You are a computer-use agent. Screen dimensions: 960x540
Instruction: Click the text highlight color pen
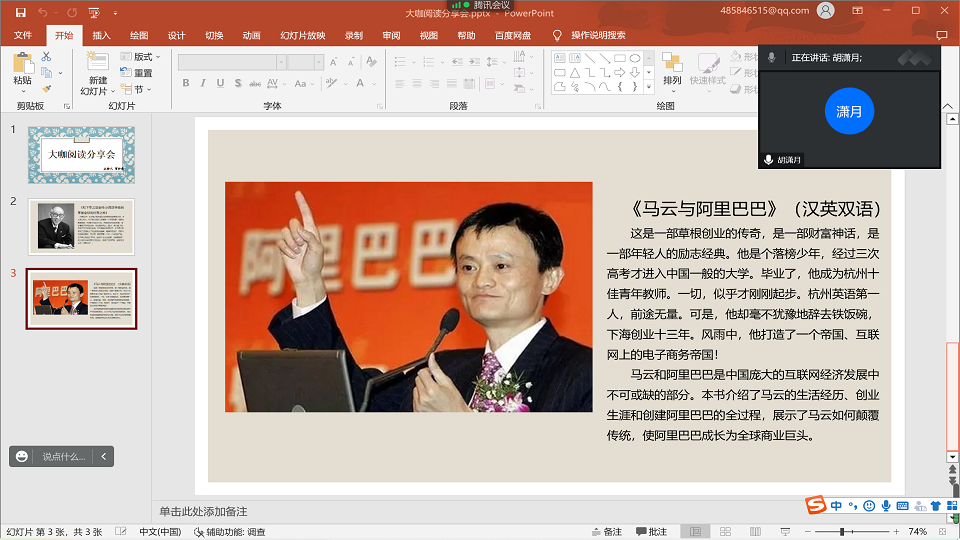pos(331,83)
